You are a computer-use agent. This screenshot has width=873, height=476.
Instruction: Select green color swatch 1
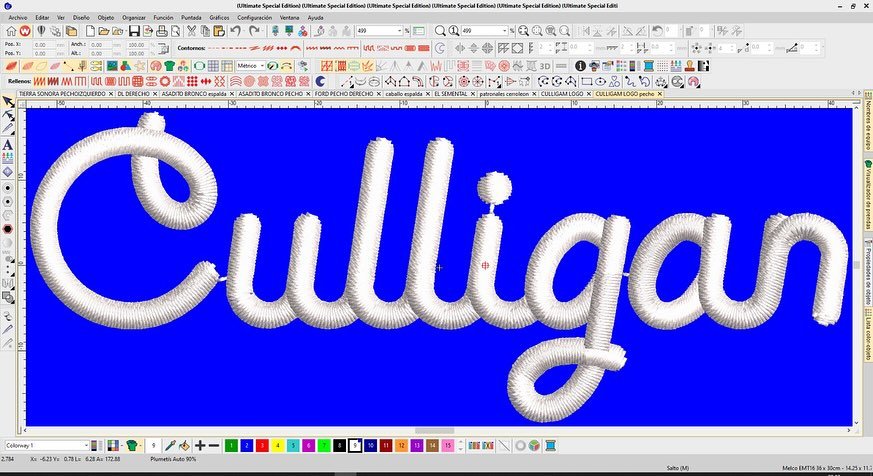coord(231,445)
